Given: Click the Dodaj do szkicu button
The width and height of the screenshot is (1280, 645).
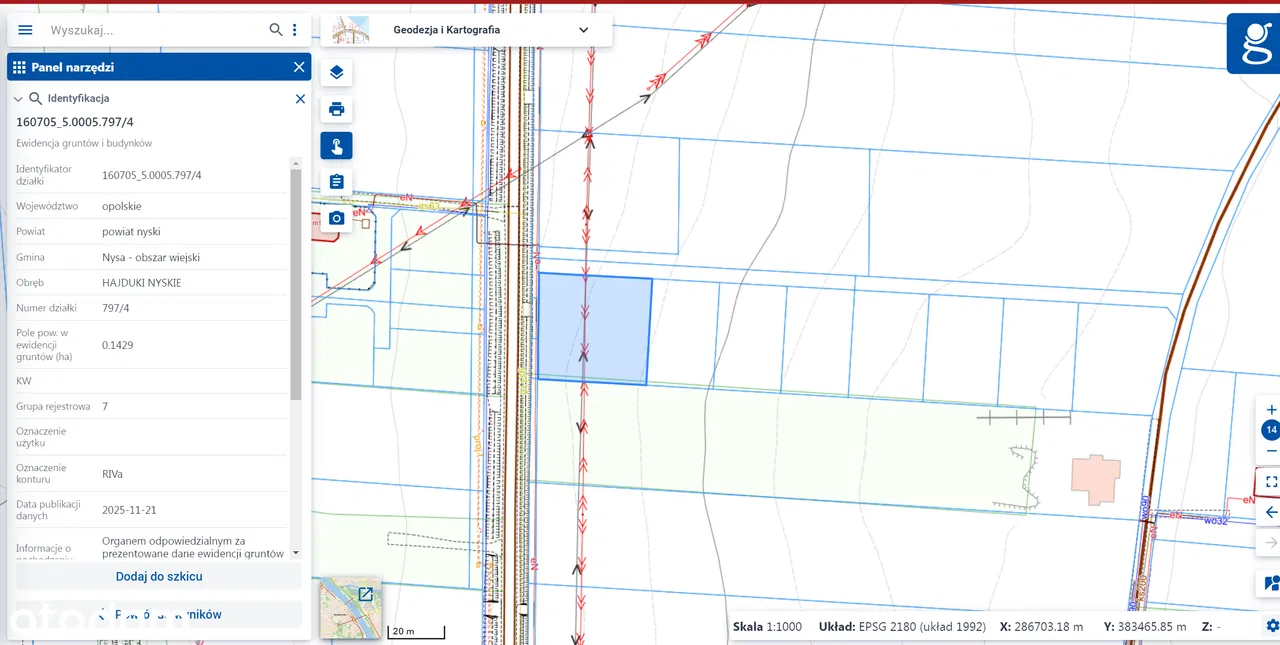Looking at the screenshot, I should click(158, 577).
